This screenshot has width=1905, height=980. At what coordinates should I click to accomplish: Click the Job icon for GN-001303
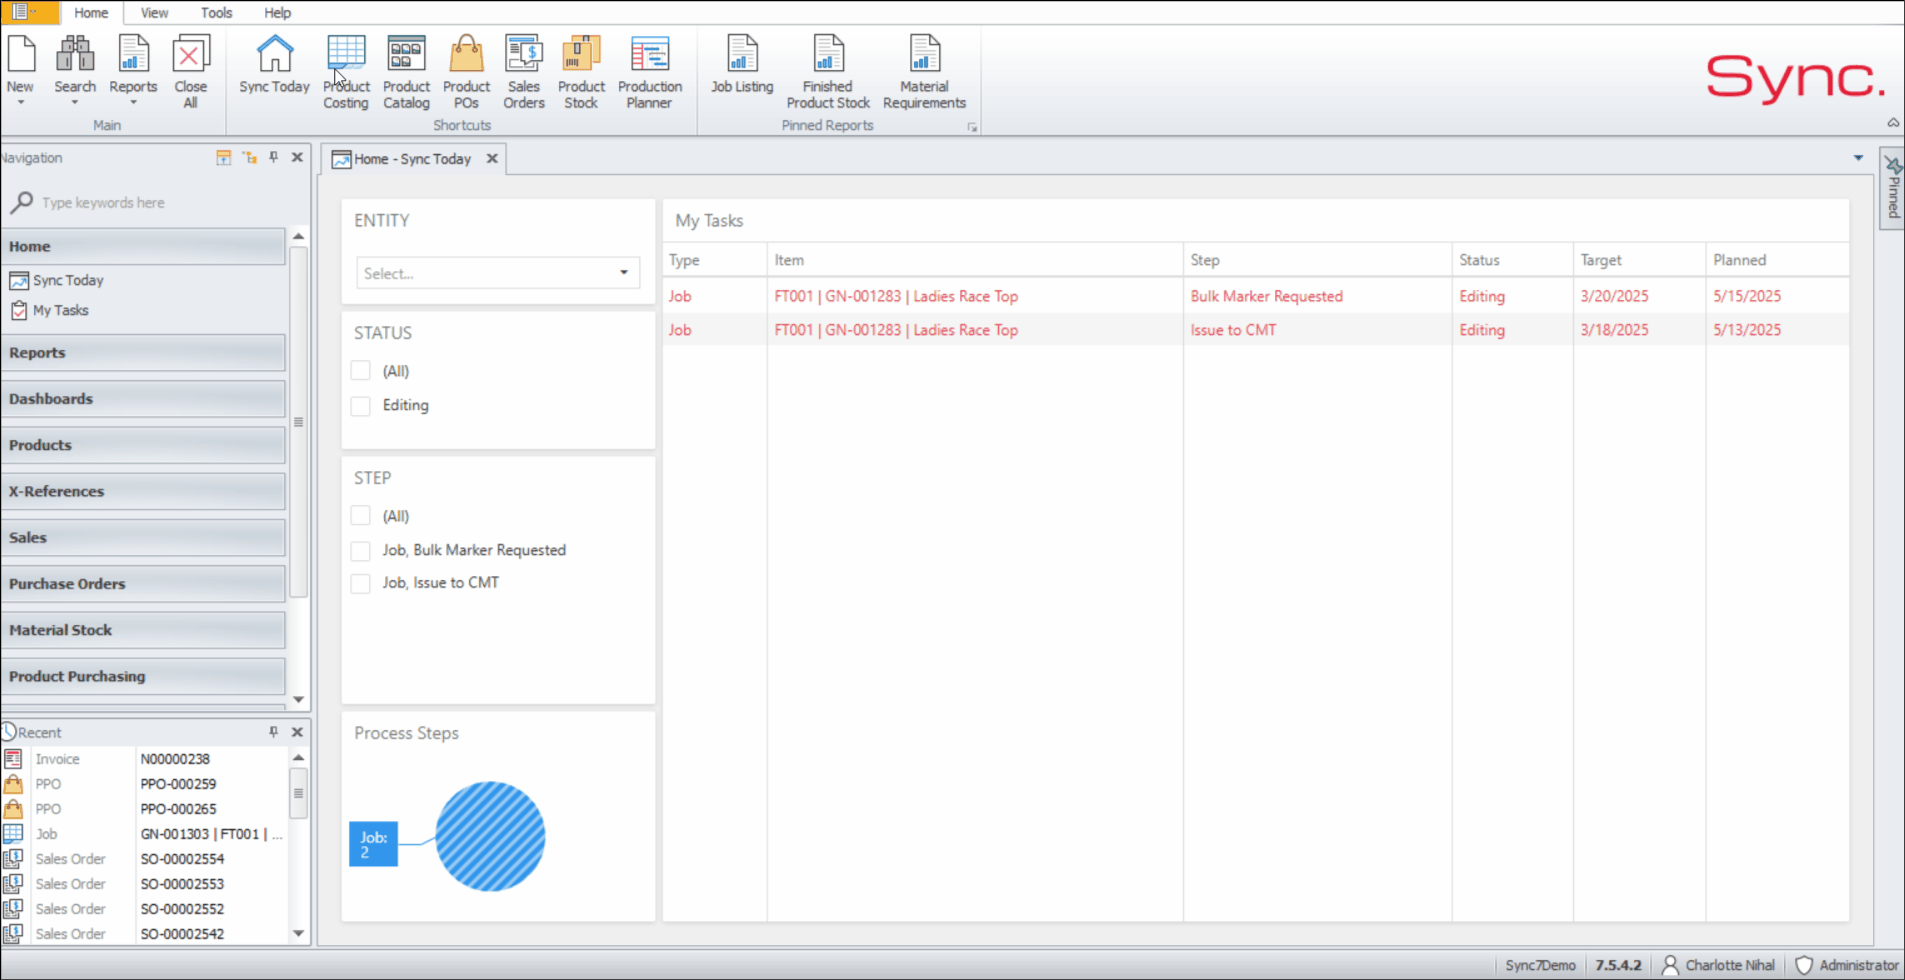pyautogui.click(x=13, y=834)
